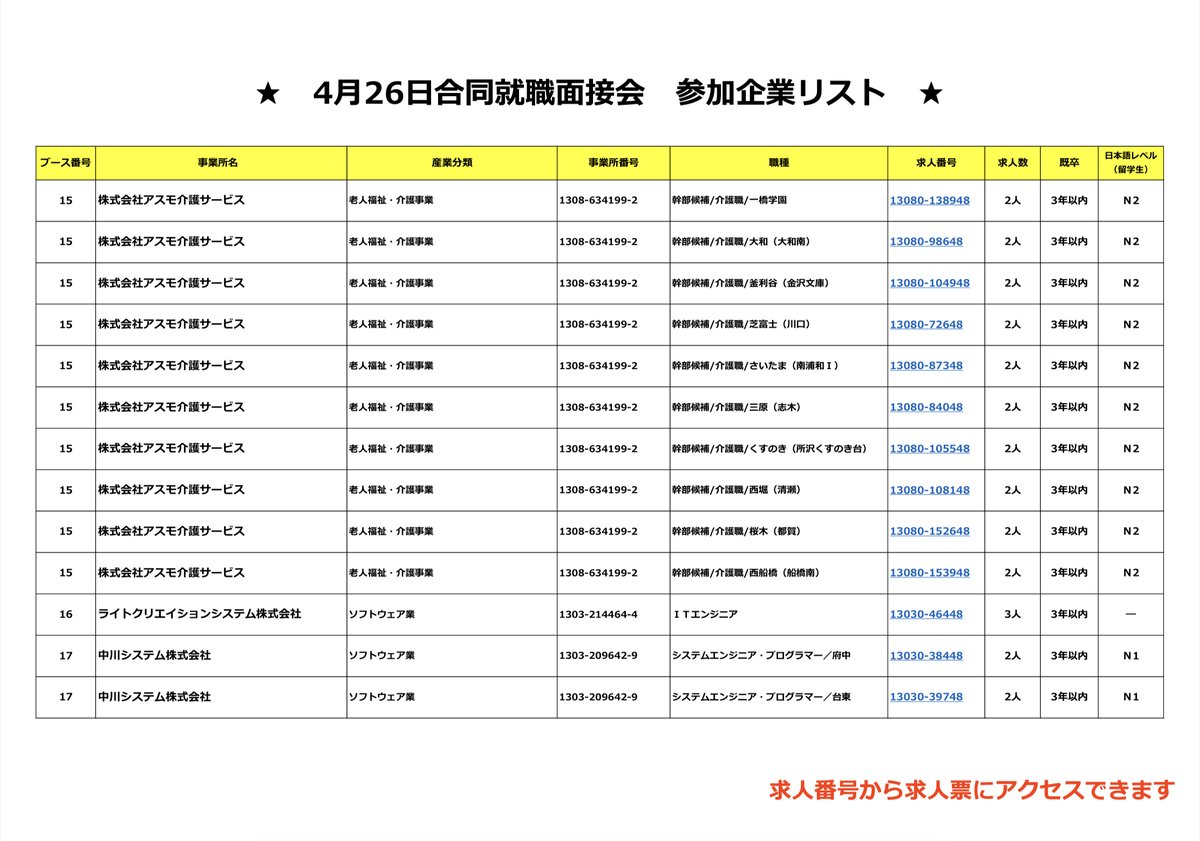Click the ブース番号 column header
Image resolution: width=1200 pixels, height=841 pixels.
(66, 162)
